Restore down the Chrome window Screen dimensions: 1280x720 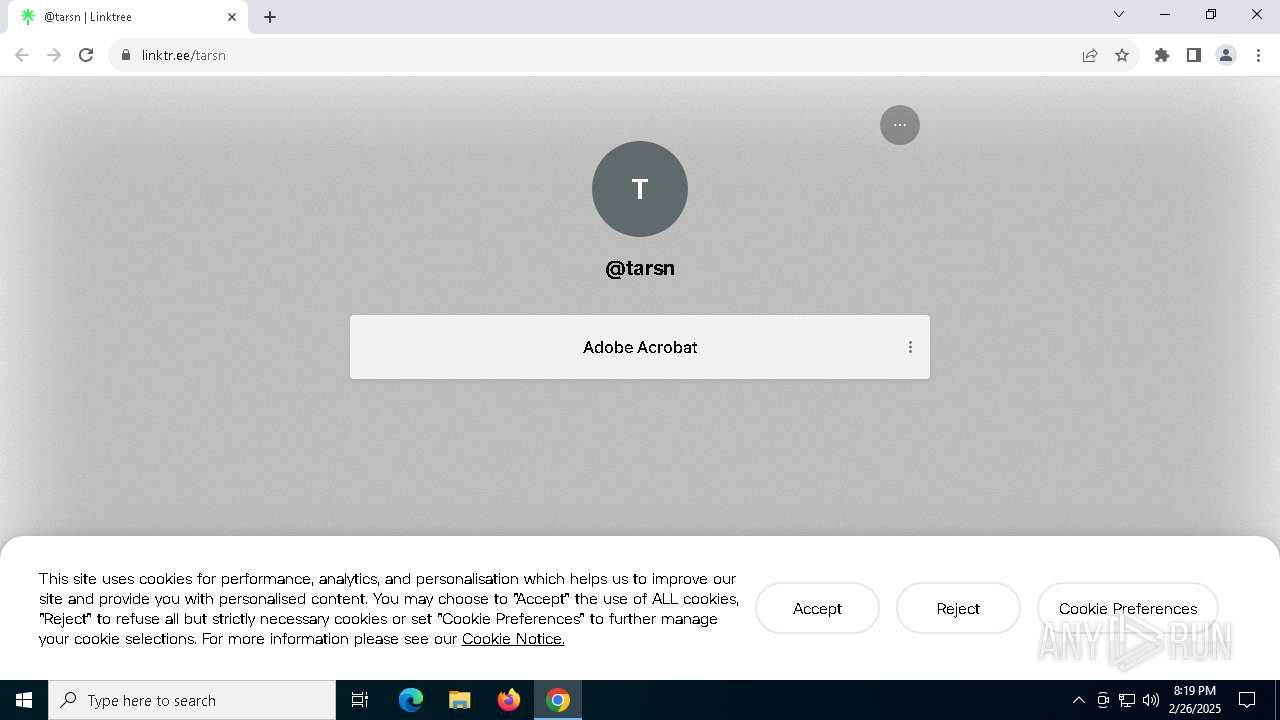point(1211,14)
